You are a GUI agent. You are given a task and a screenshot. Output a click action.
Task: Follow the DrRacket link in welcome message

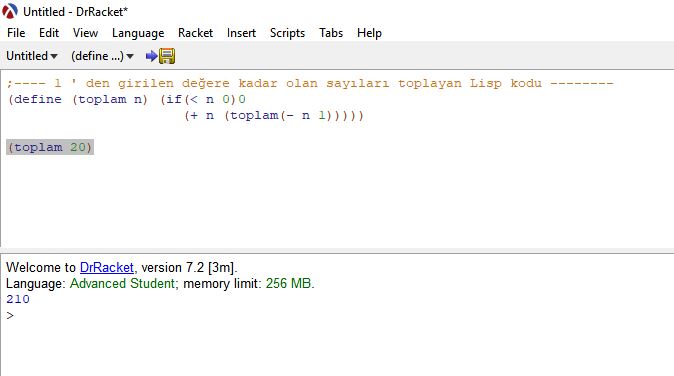tap(107, 267)
